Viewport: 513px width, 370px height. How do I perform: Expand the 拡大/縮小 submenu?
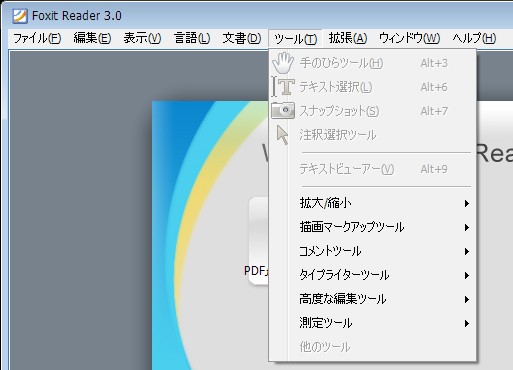pyautogui.click(x=372, y=203)
